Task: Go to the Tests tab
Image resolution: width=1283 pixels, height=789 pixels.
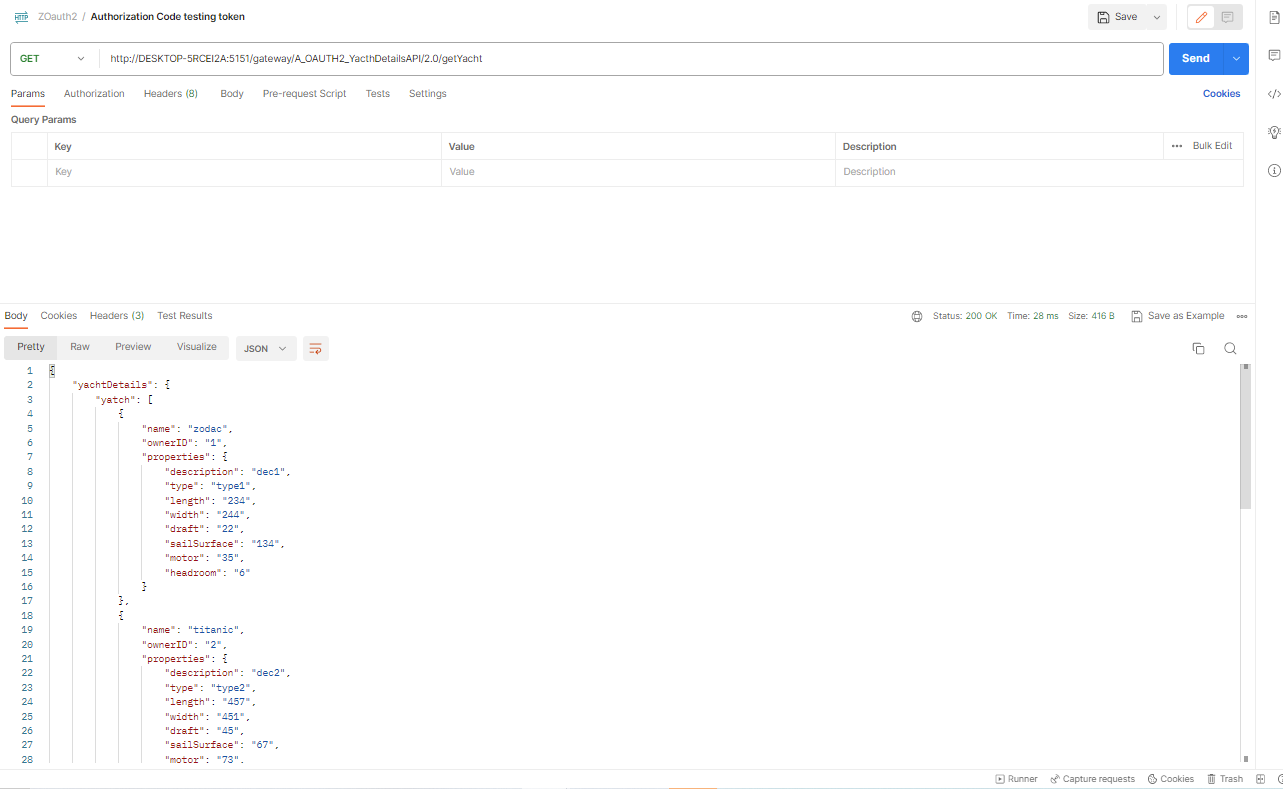Action: (x=377, y=94)
